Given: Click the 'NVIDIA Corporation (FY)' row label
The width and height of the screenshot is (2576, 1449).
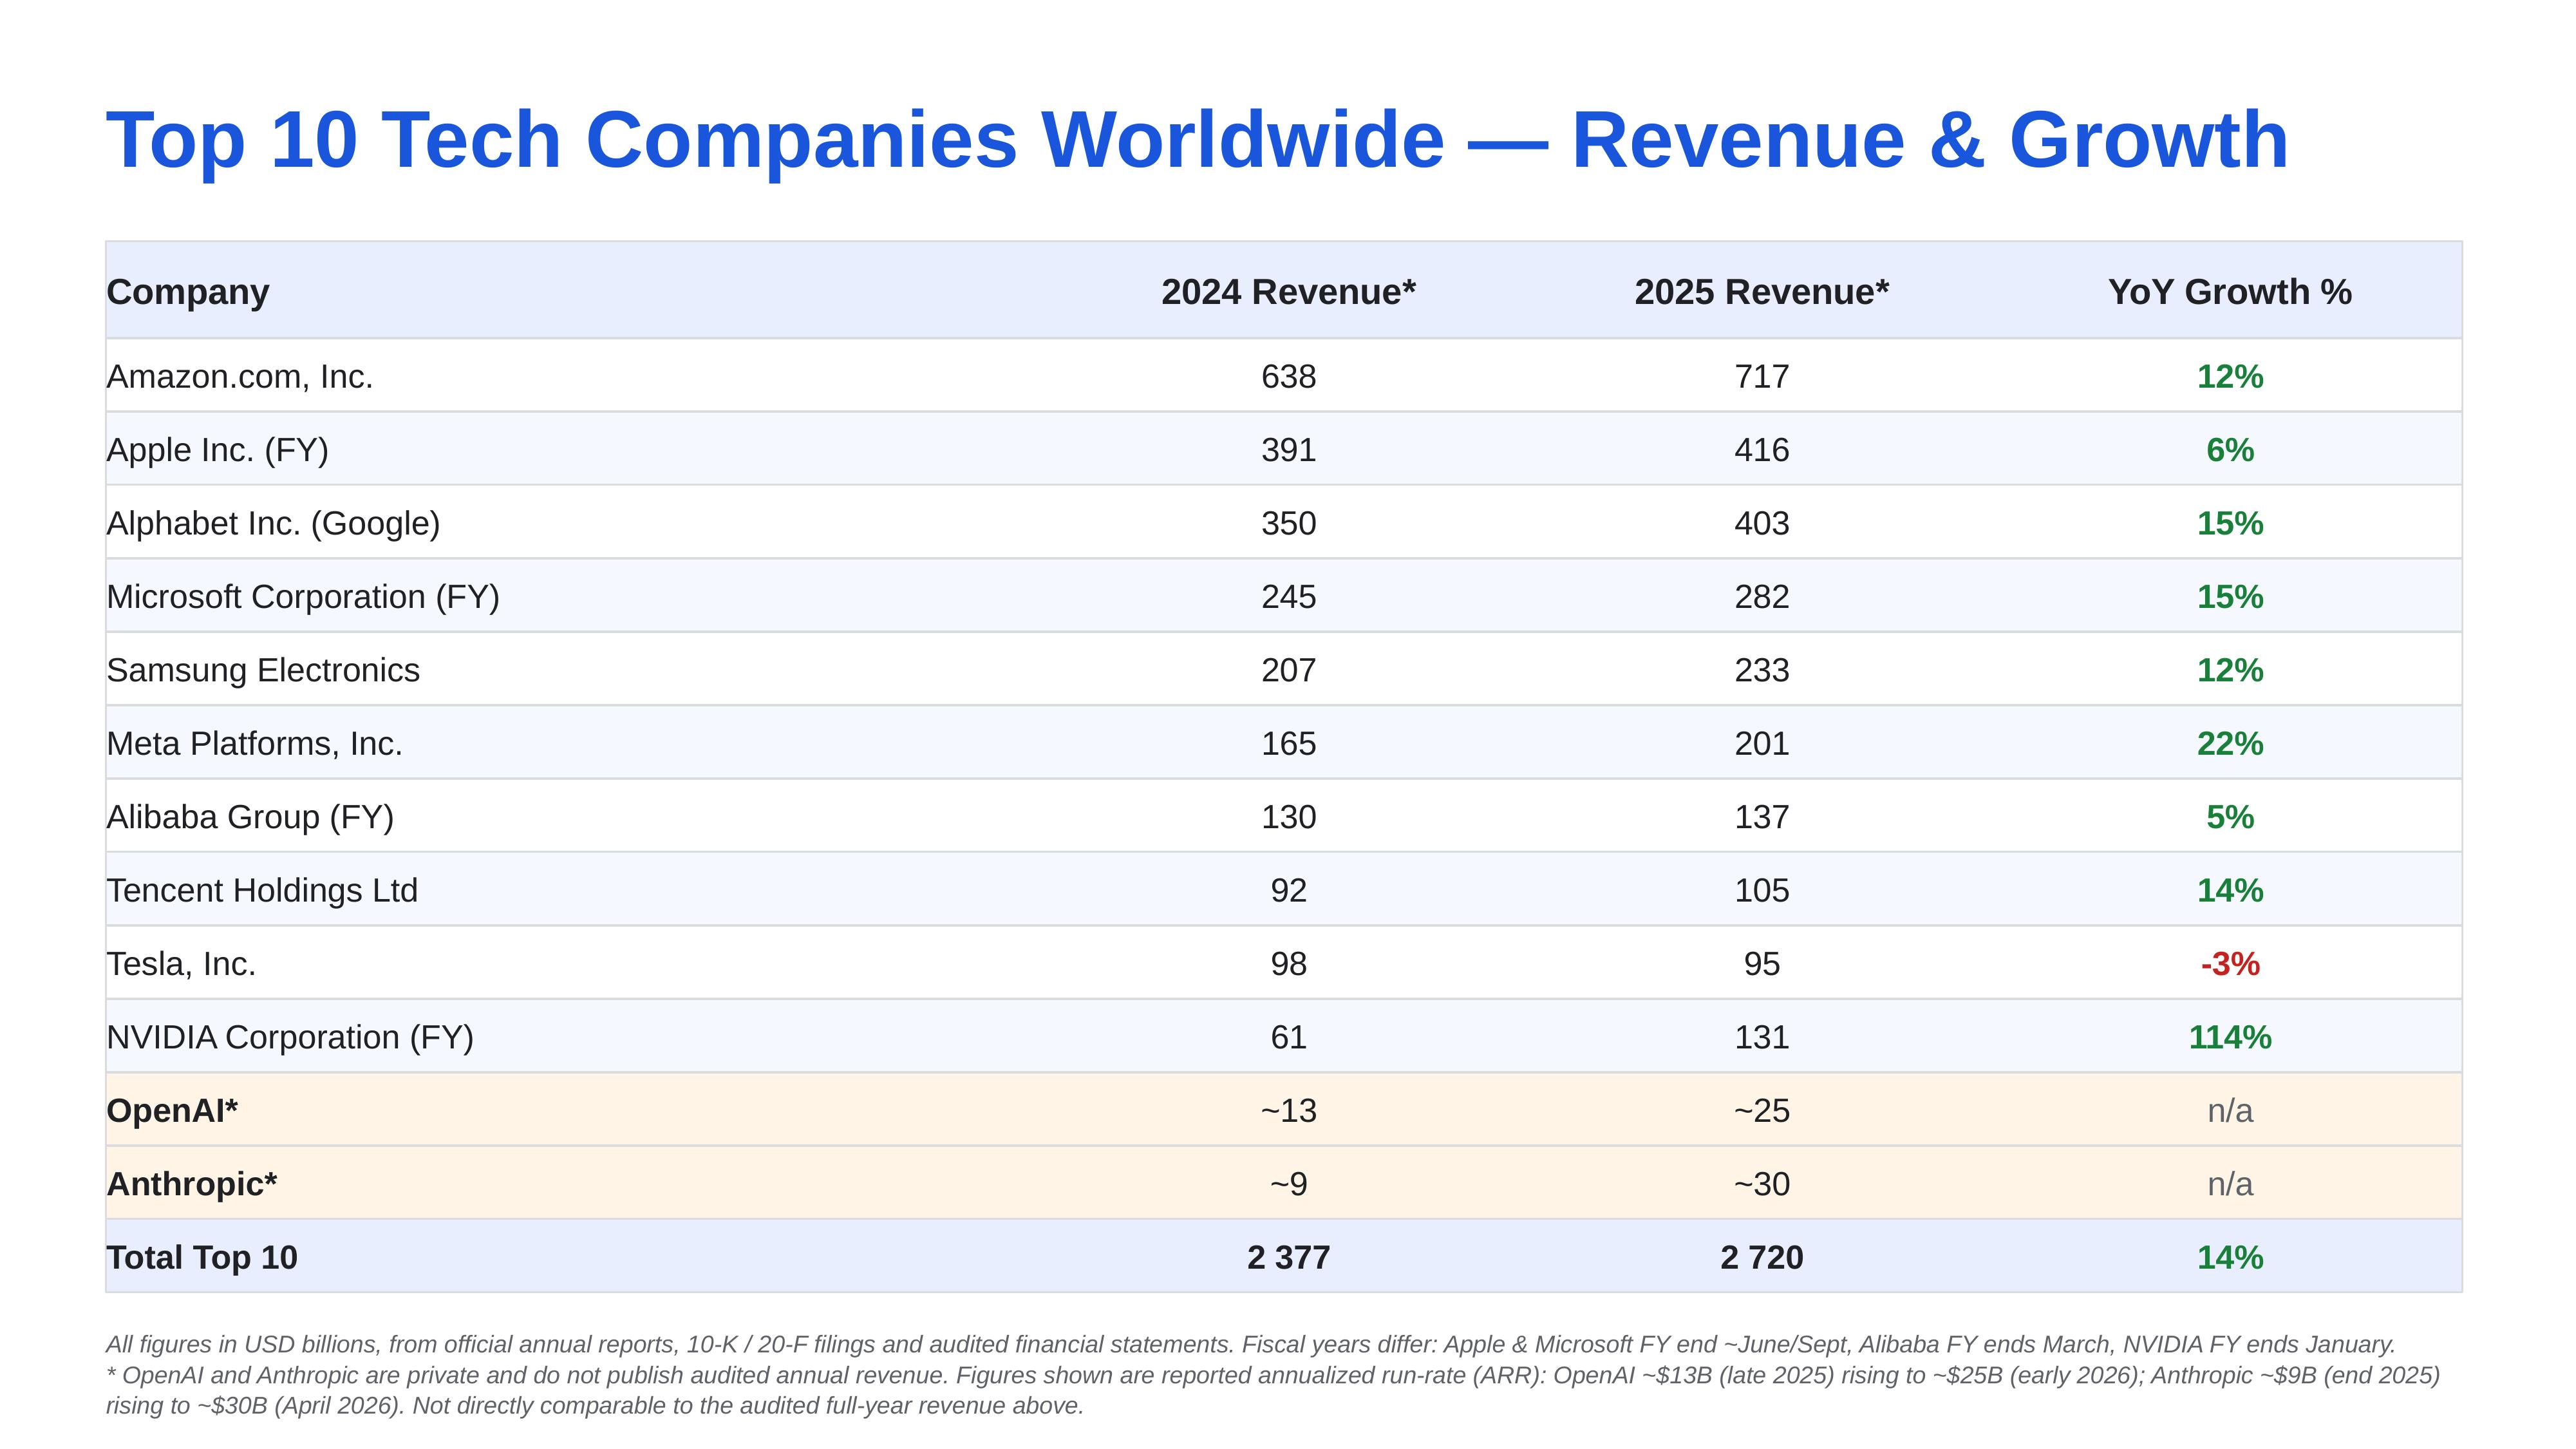Looking at the screenshot, I should (x=290, y=1037).
